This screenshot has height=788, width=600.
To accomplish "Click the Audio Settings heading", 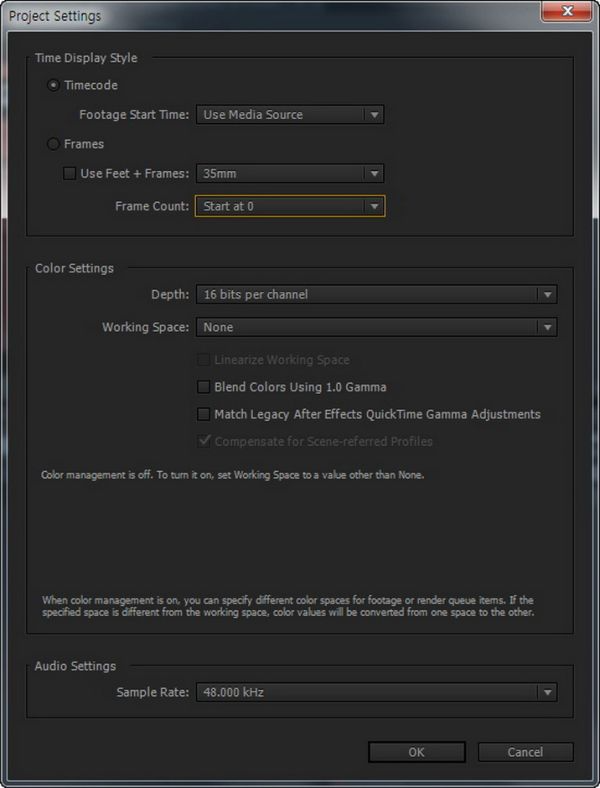I will coord(75,666).
